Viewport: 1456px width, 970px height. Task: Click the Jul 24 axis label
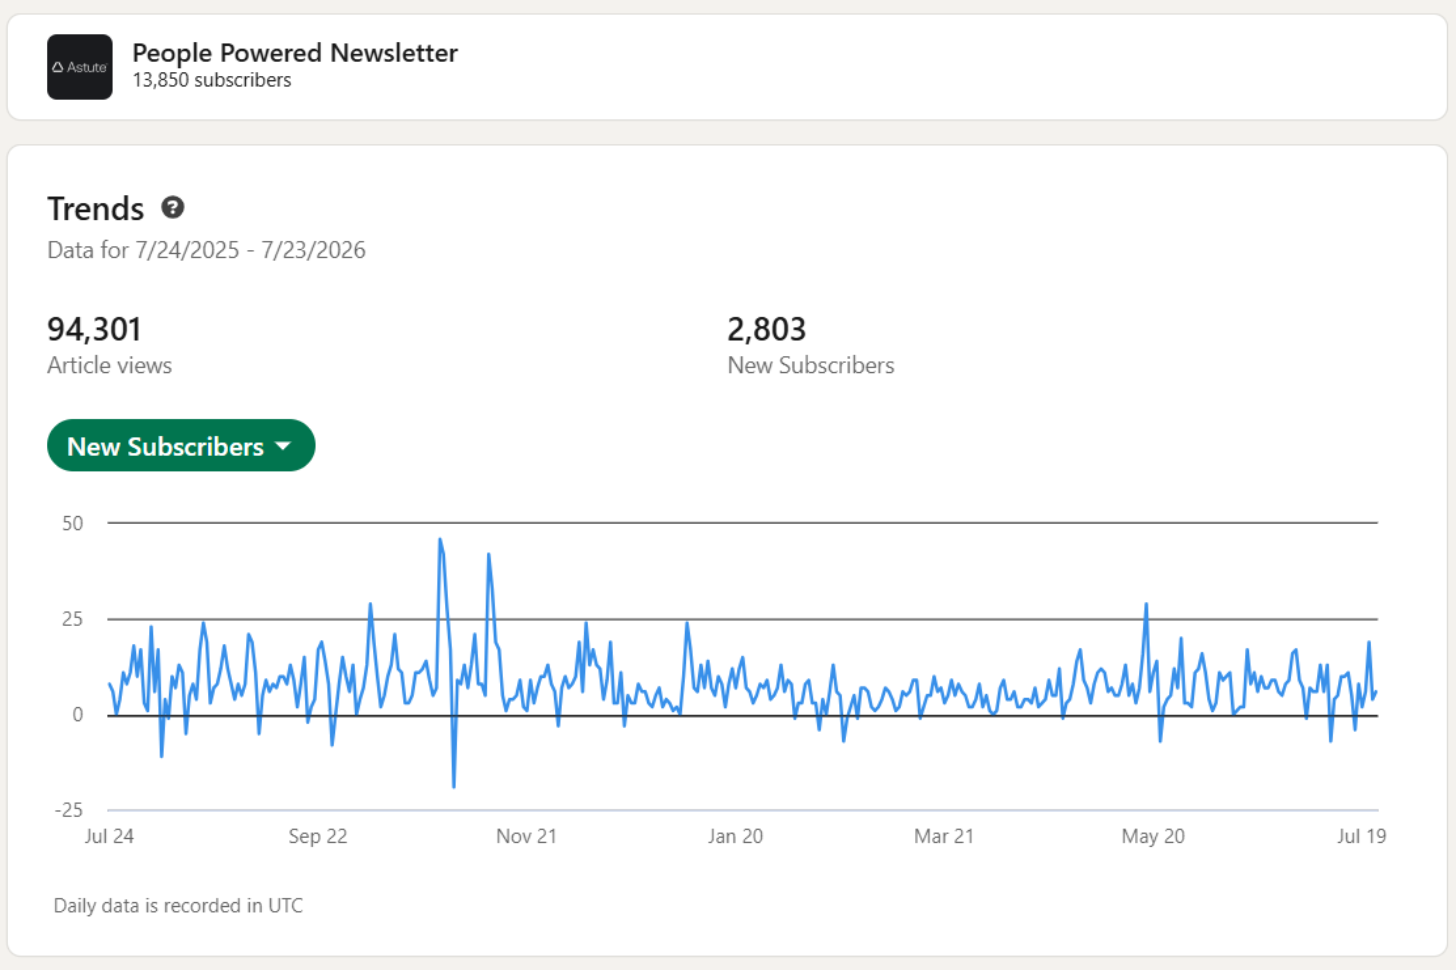click(109, 836)
